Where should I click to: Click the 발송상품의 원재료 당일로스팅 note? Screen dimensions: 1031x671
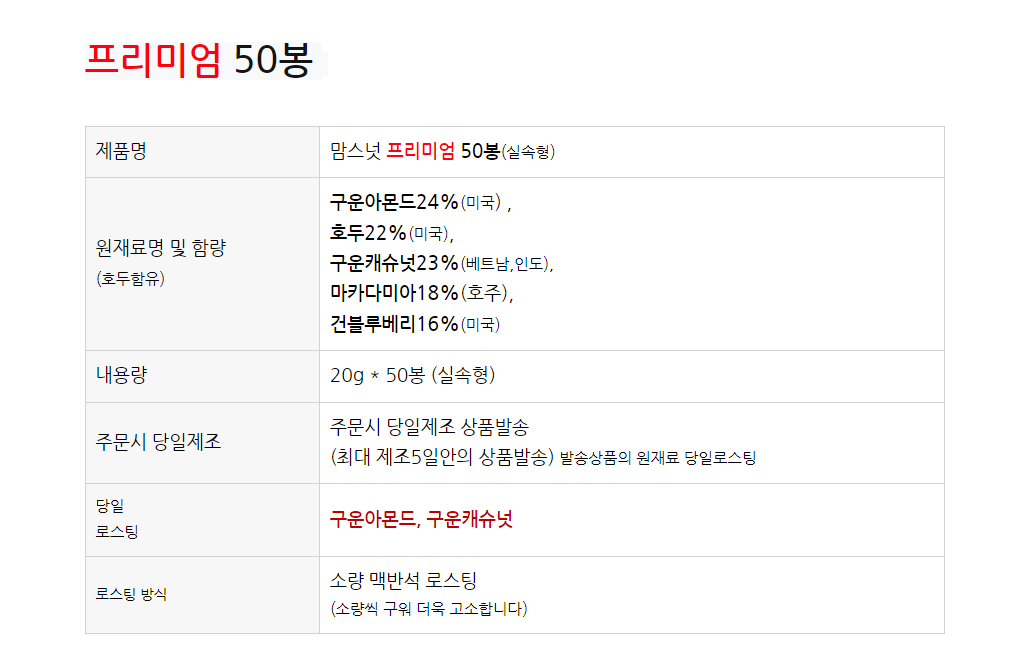pos(658,459)
